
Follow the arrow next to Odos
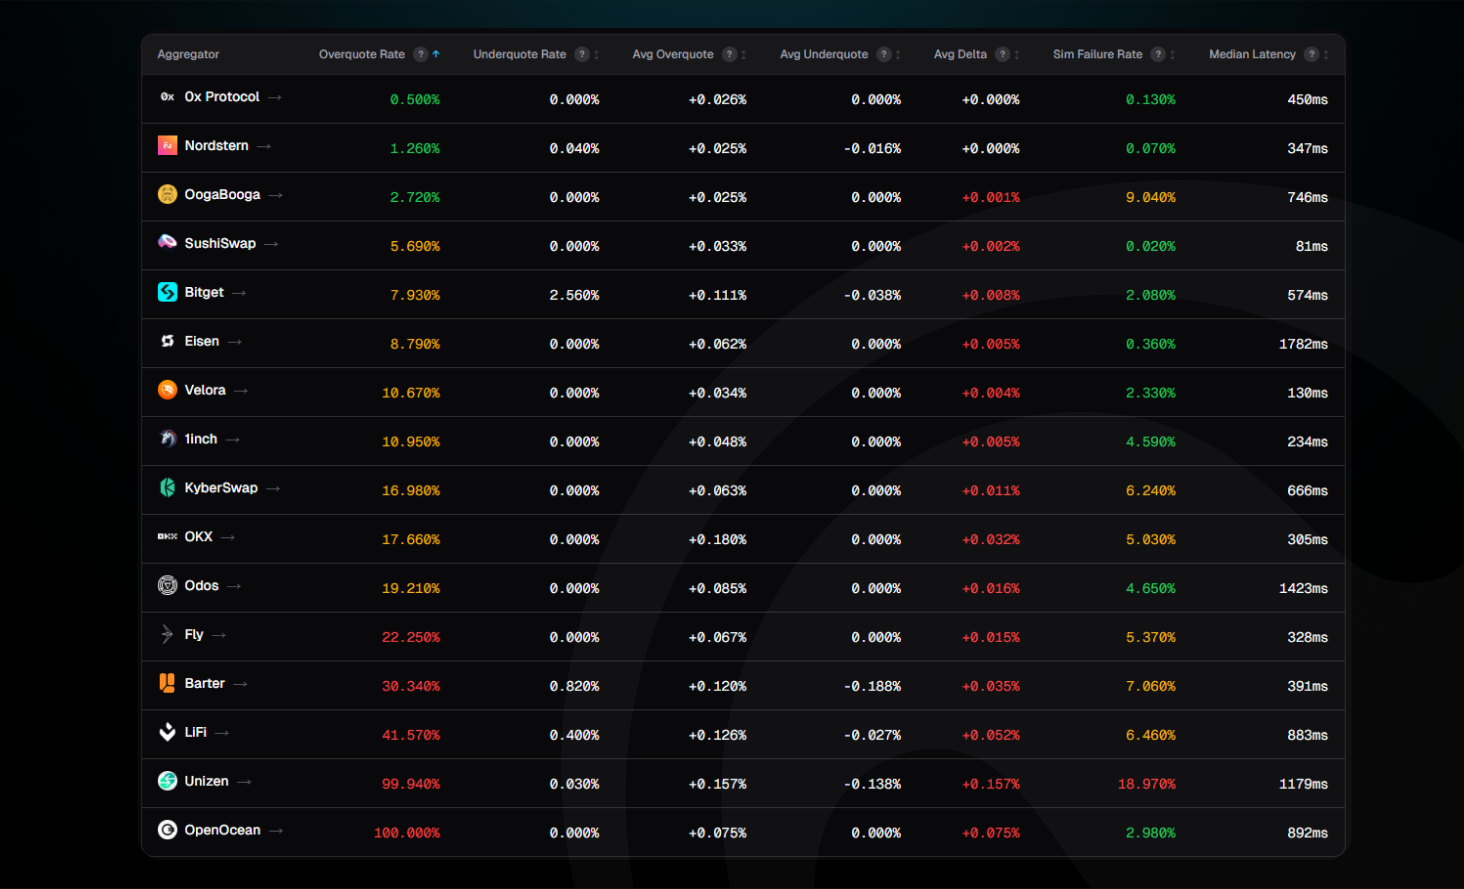tap(234, 587)
